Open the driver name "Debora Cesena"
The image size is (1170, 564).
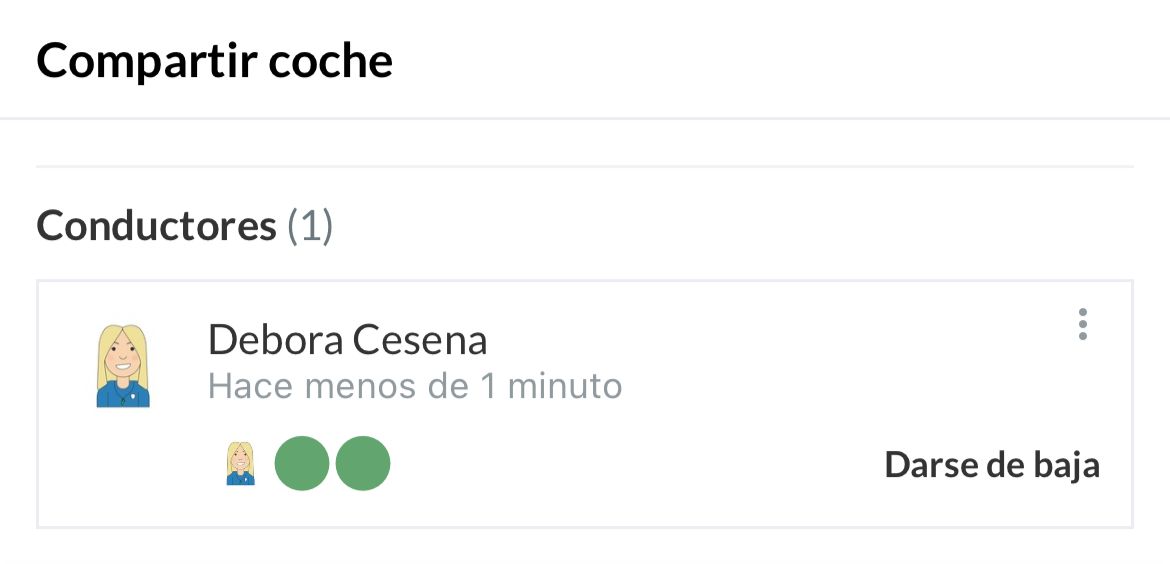[x=347, y=341]
